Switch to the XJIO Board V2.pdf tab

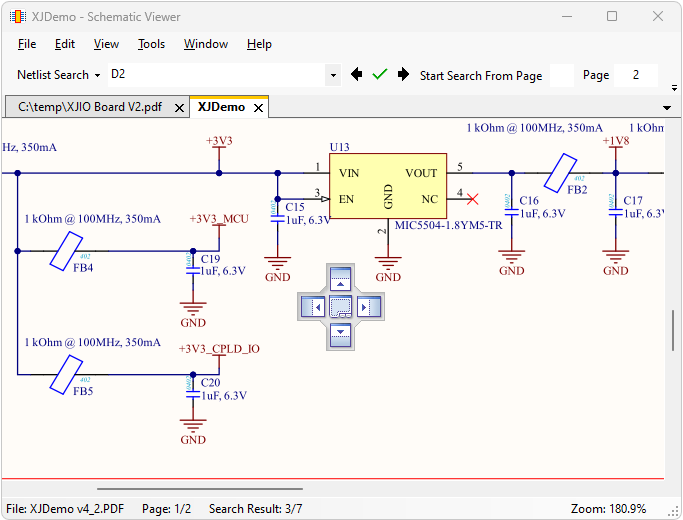tap(90, 108)
